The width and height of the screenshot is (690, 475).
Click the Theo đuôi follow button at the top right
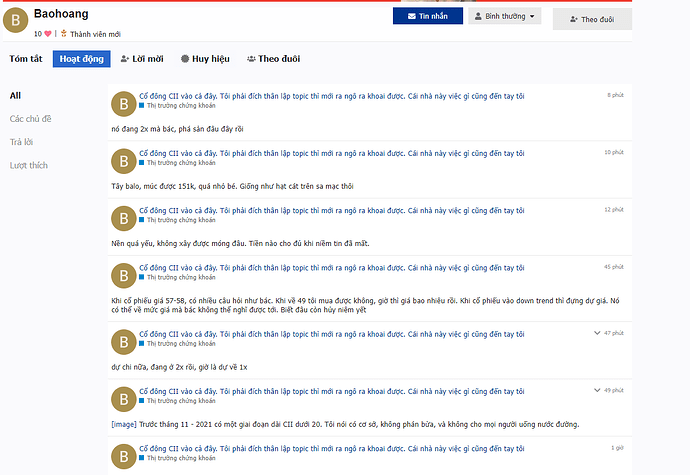592,19
